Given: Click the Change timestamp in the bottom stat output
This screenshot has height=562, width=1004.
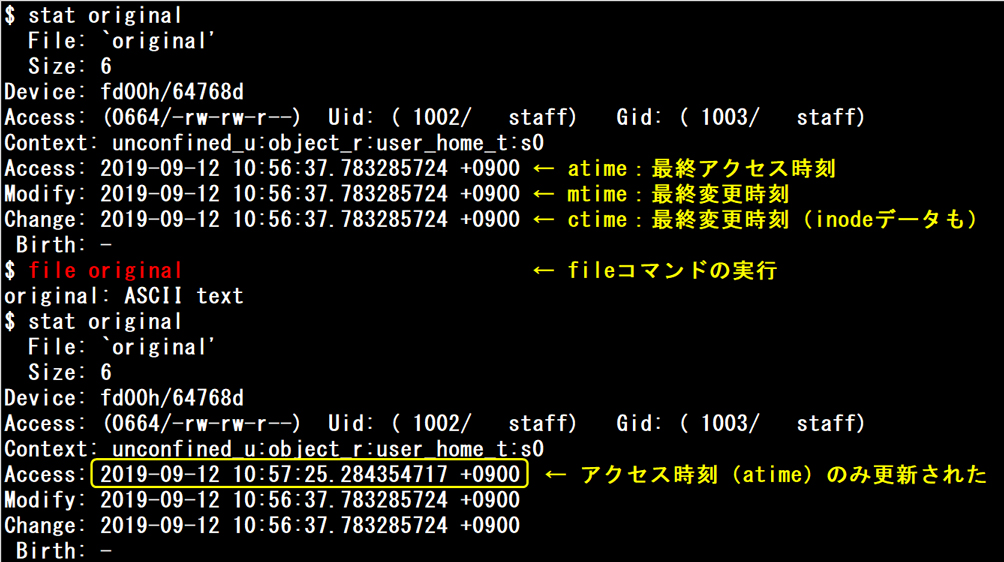Looking at the screenshot, I should click(310, 525).
